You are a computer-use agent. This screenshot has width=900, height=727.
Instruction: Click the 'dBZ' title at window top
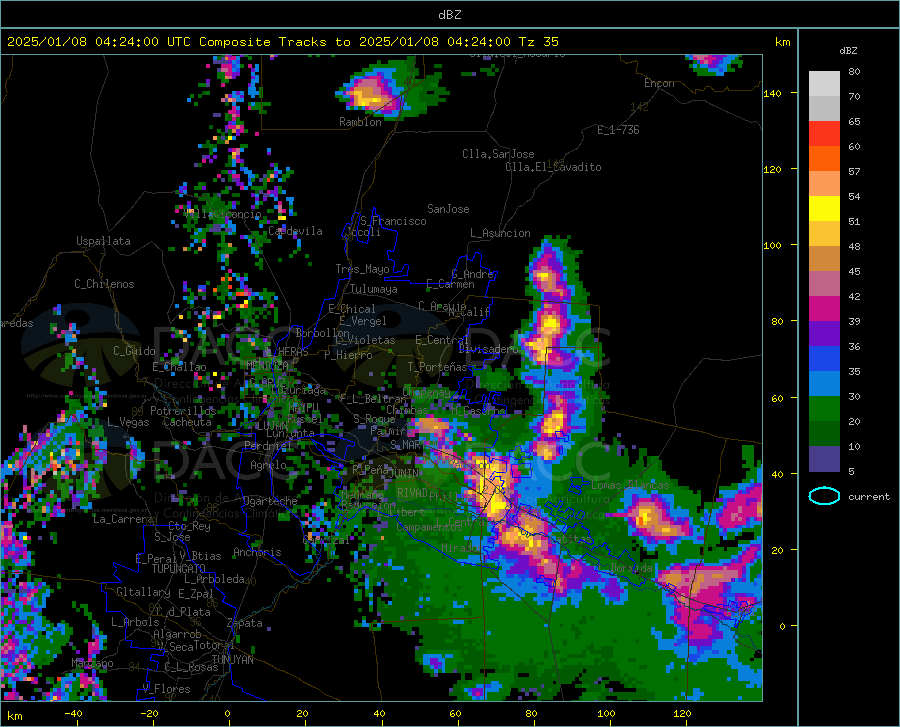click(x=449, y=15)
